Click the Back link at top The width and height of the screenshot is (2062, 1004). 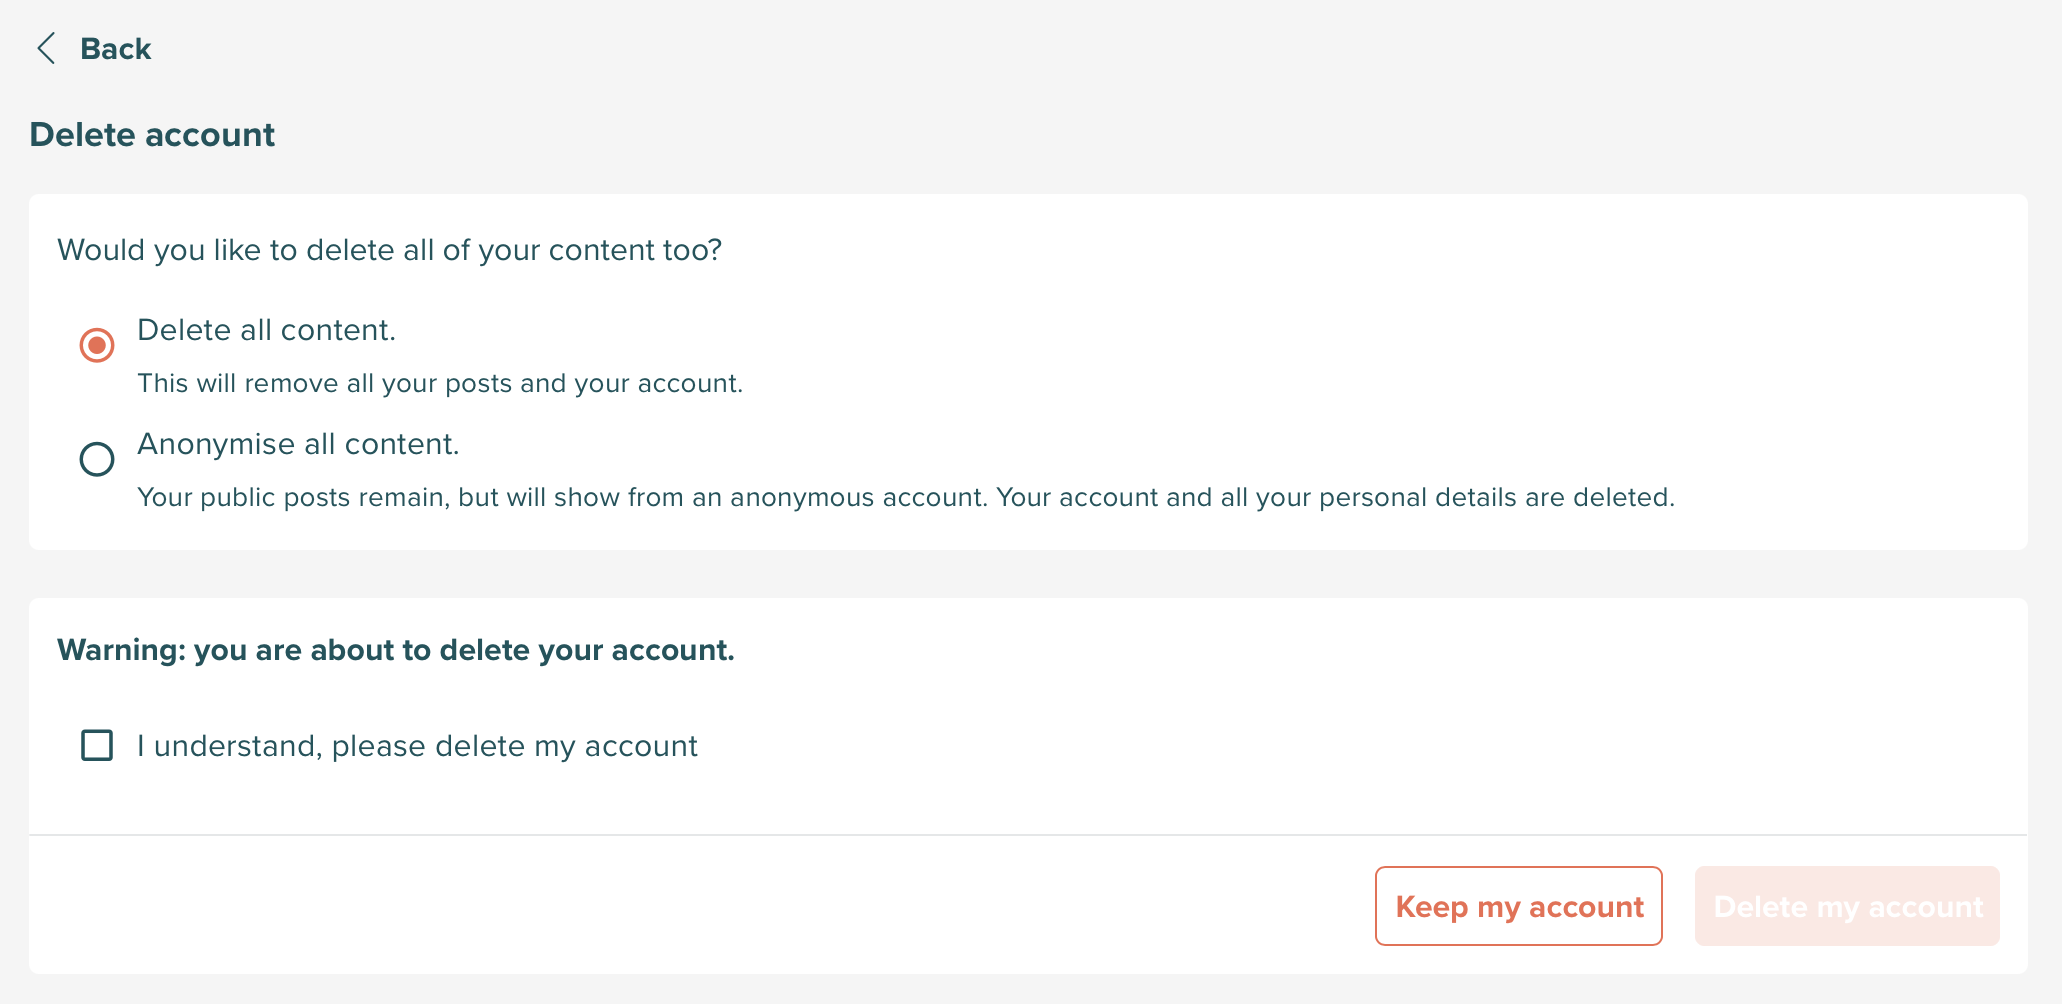[x=115, y=48]
